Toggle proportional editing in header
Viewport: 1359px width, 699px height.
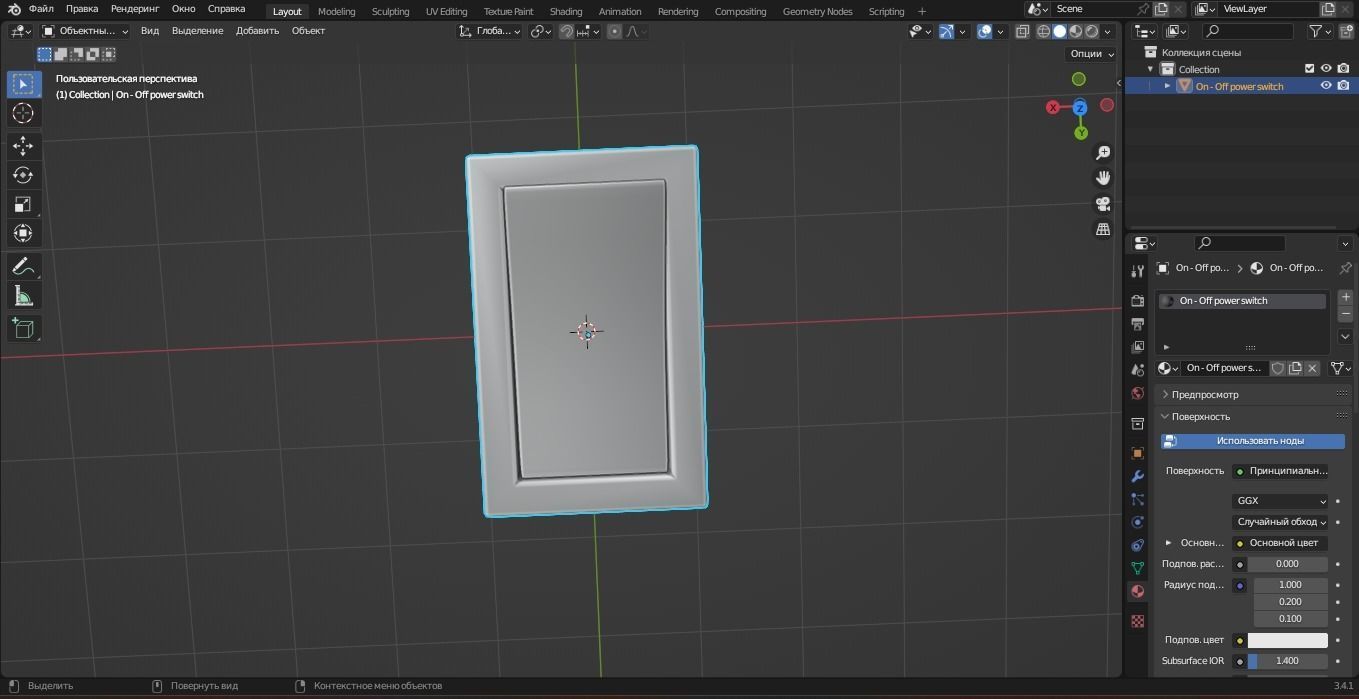(614, 31)
